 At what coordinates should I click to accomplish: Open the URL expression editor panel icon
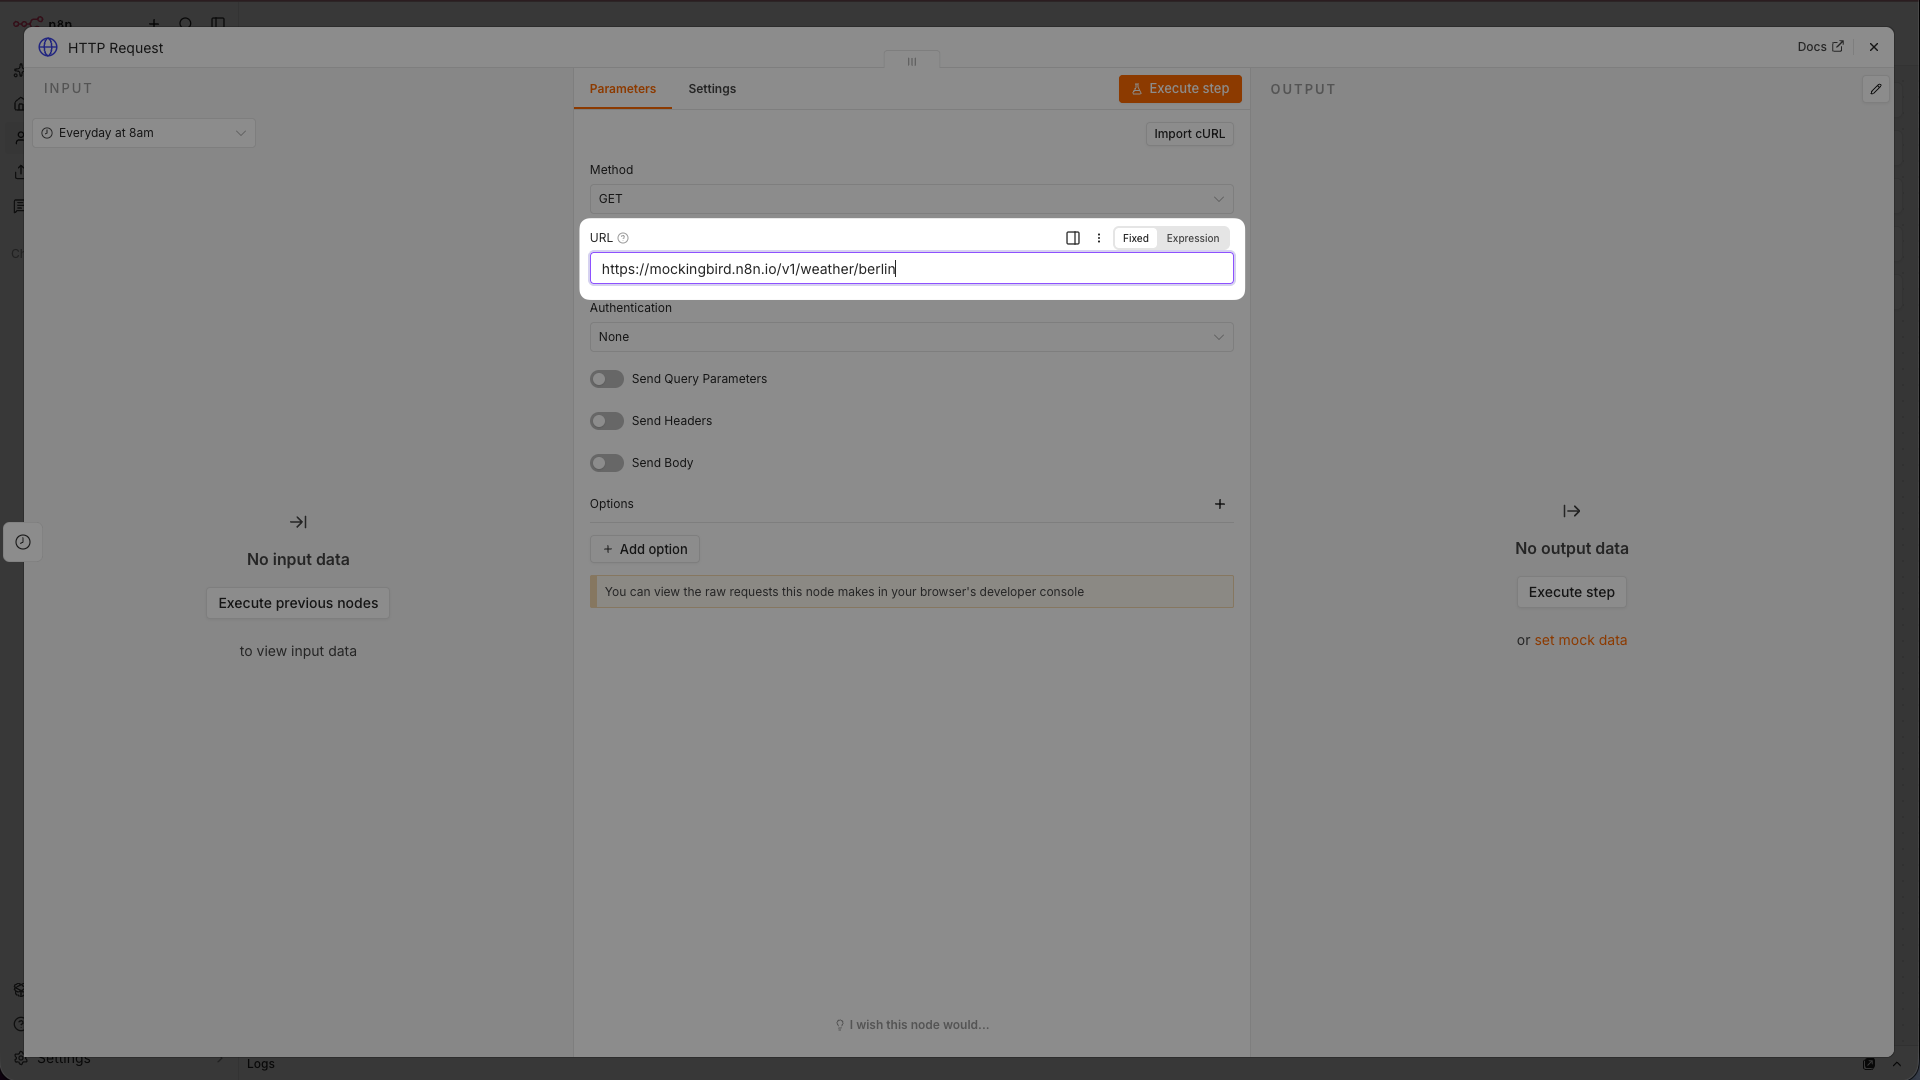point(1072,238)
